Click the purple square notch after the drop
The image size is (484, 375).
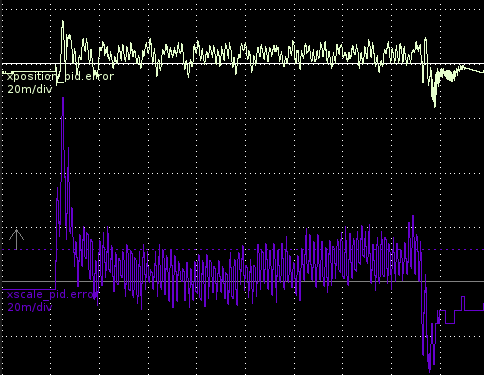pyautogui.click(x=450, y=317)
